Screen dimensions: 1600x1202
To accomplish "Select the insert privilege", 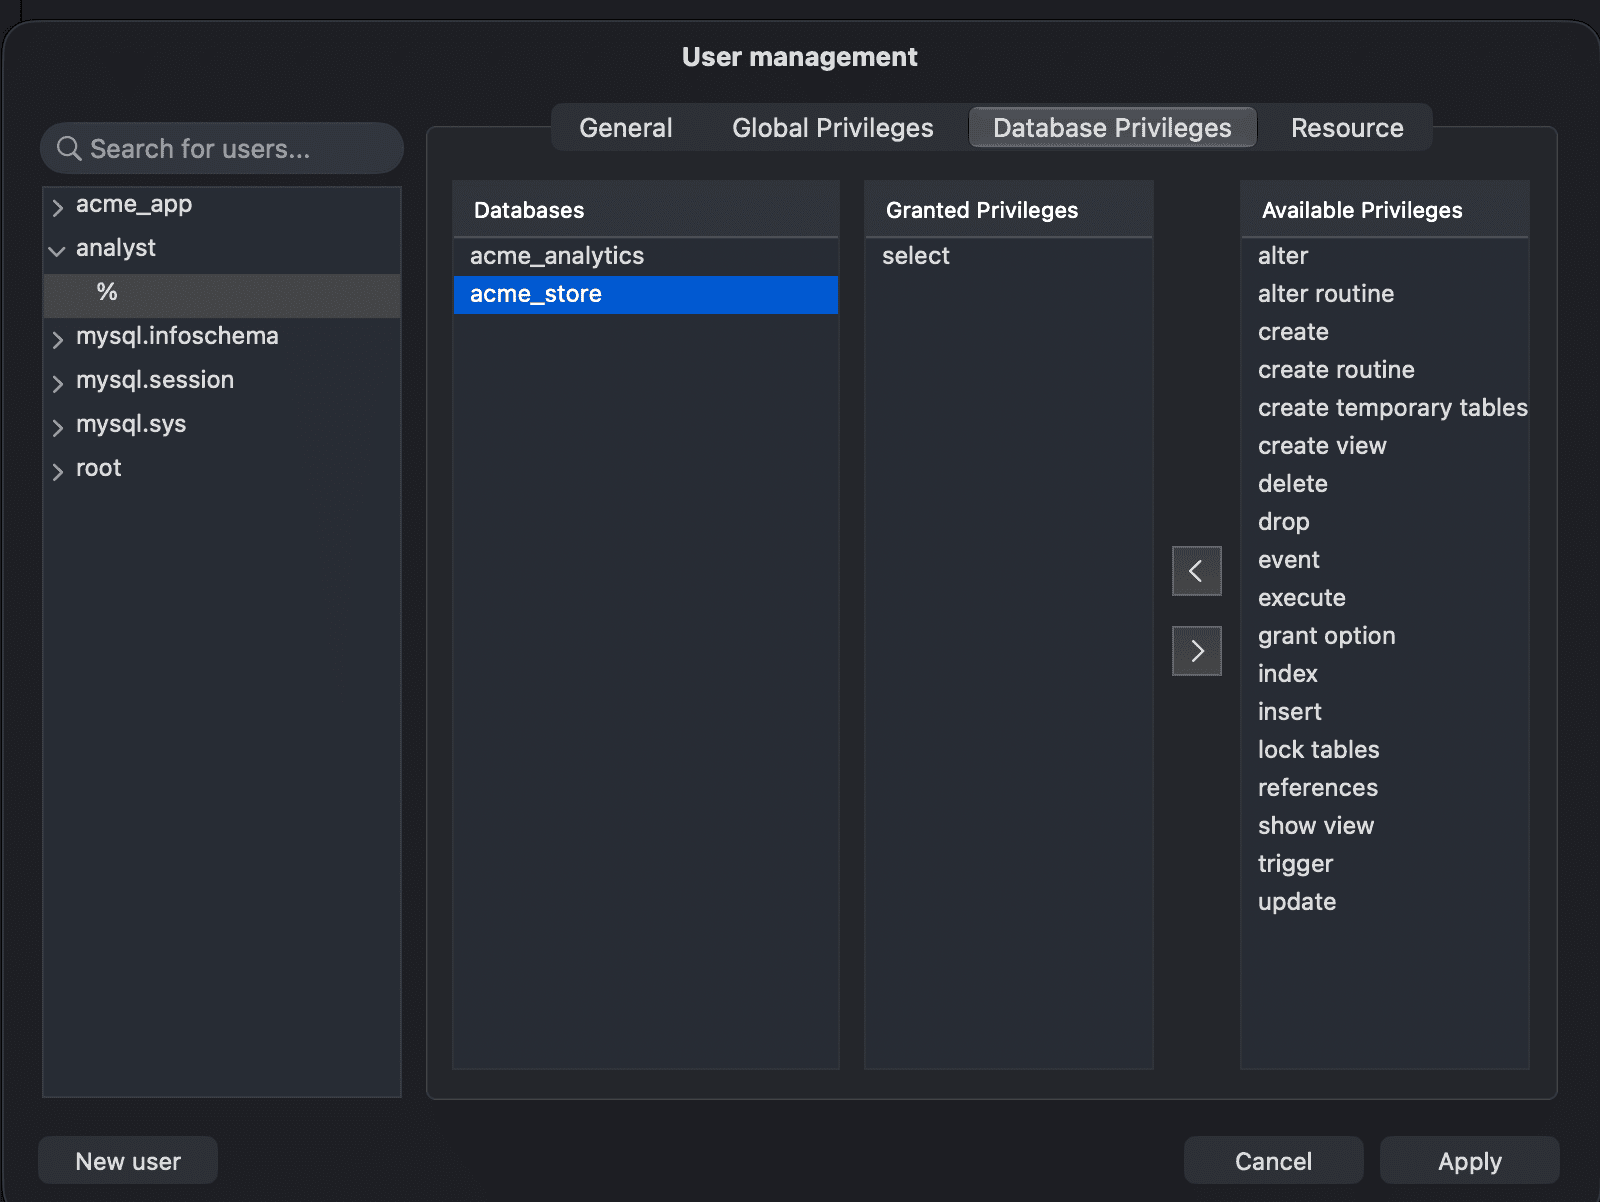I will (1385, 712).
